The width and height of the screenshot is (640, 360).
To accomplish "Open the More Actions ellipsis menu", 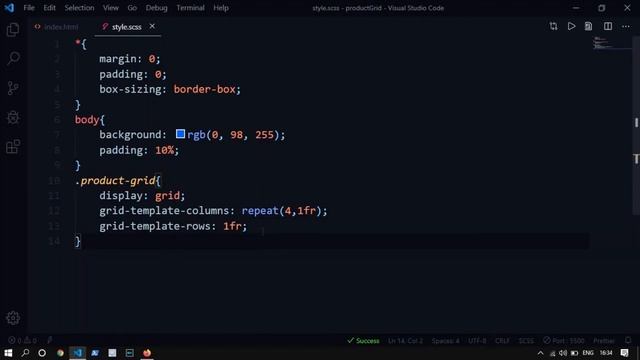I will click(626, 27).
